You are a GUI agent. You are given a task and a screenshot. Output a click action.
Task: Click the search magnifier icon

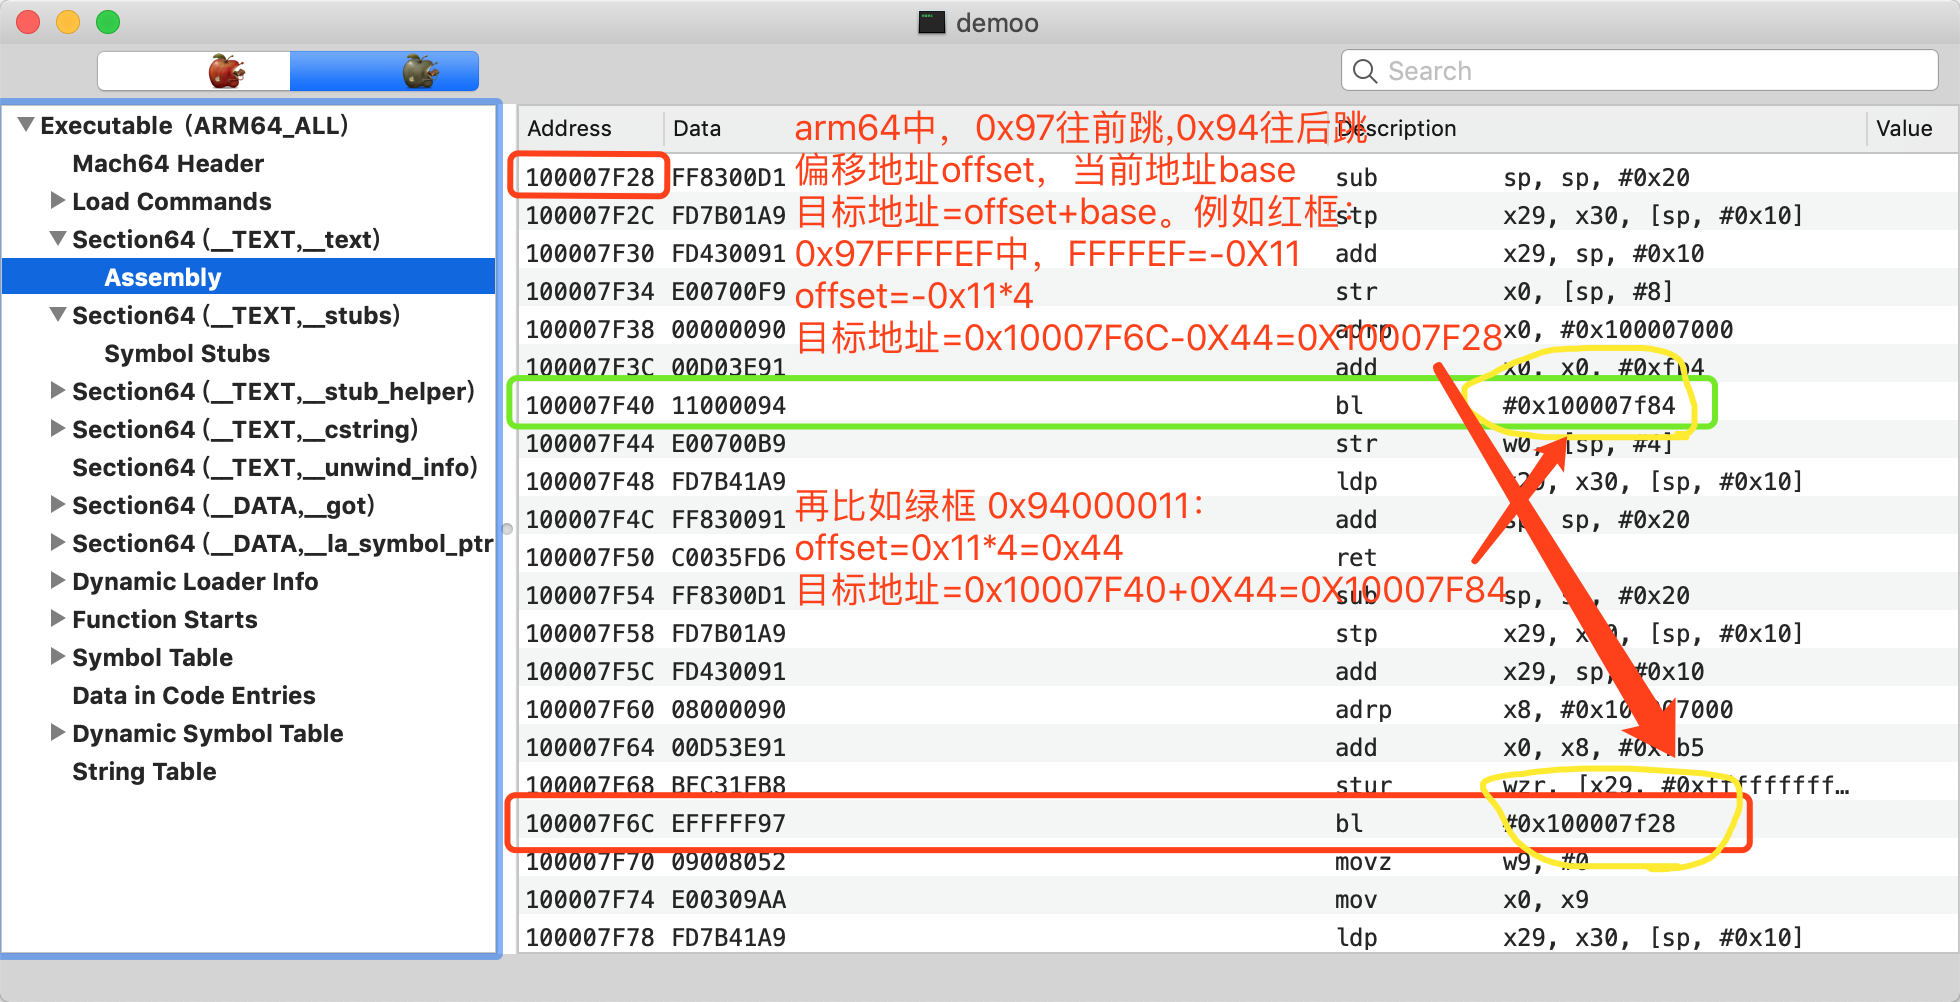tap(1365, 71)
